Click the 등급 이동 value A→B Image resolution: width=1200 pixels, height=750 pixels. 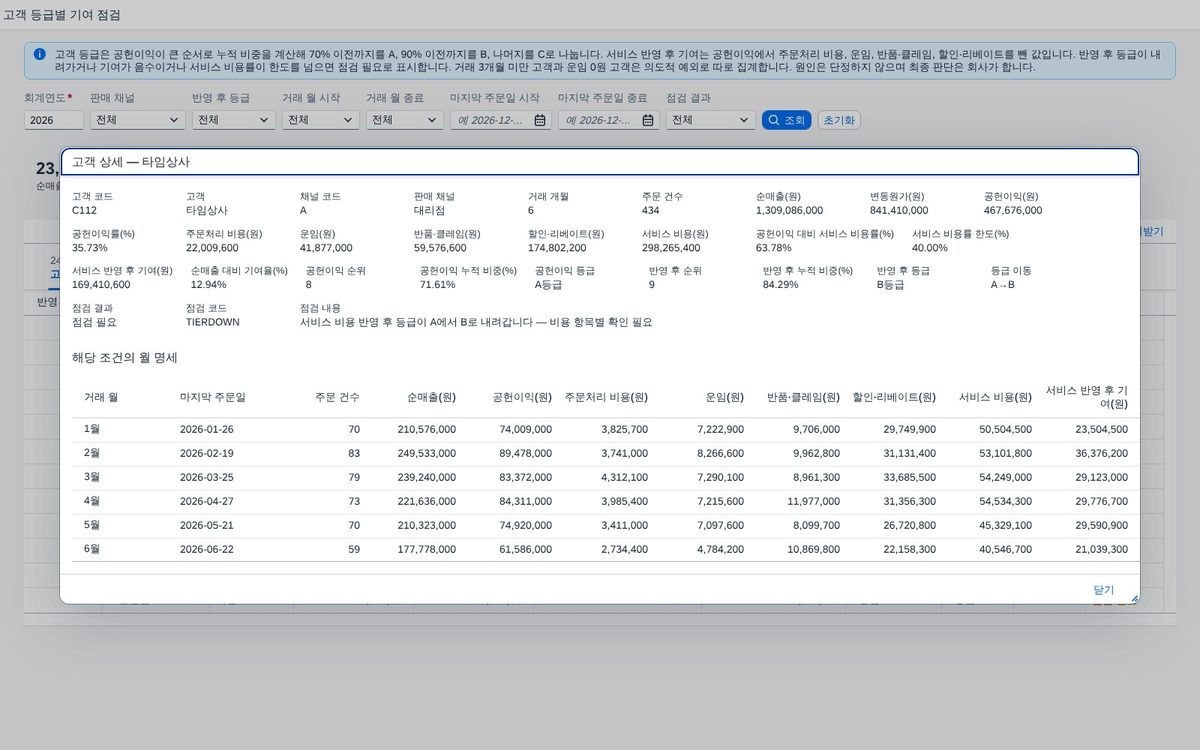pos(1003,284)
